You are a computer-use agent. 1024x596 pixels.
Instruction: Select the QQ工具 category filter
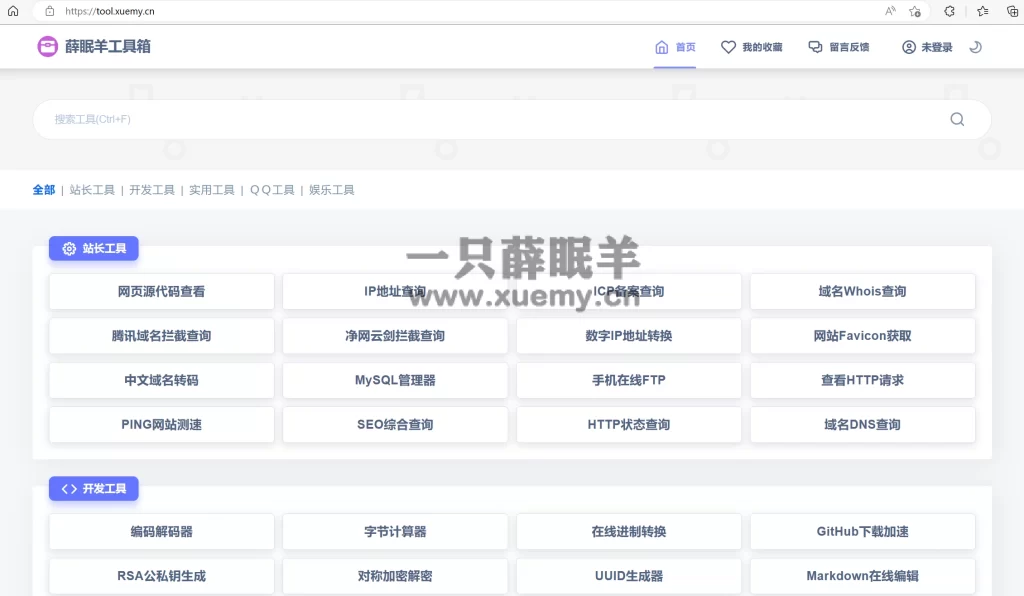(272, 190)
